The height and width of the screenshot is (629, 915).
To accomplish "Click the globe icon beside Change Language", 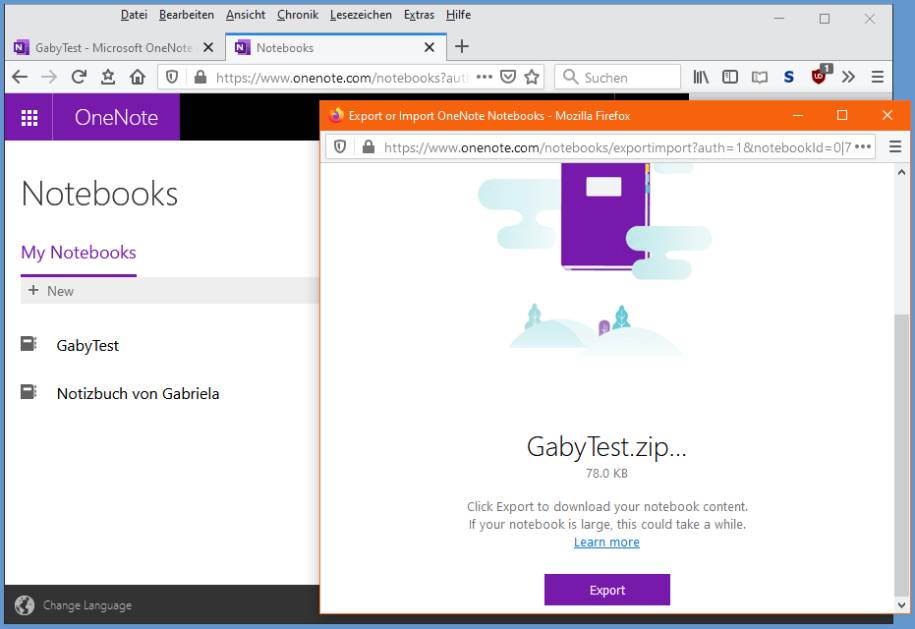I will coord(25,606).
